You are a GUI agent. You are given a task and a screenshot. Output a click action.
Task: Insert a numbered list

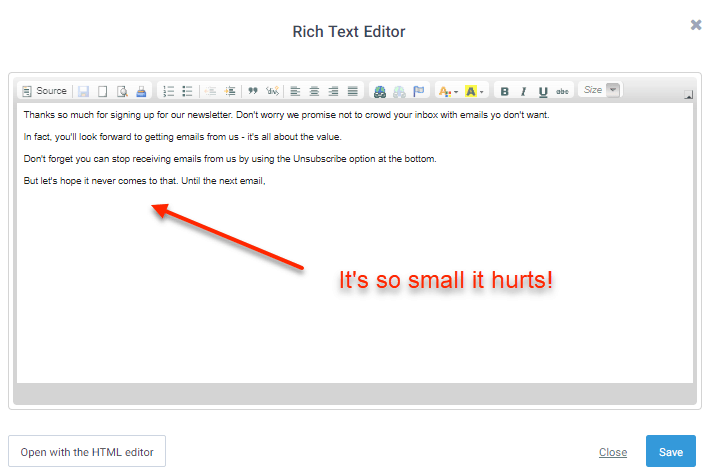pos(169,91)
